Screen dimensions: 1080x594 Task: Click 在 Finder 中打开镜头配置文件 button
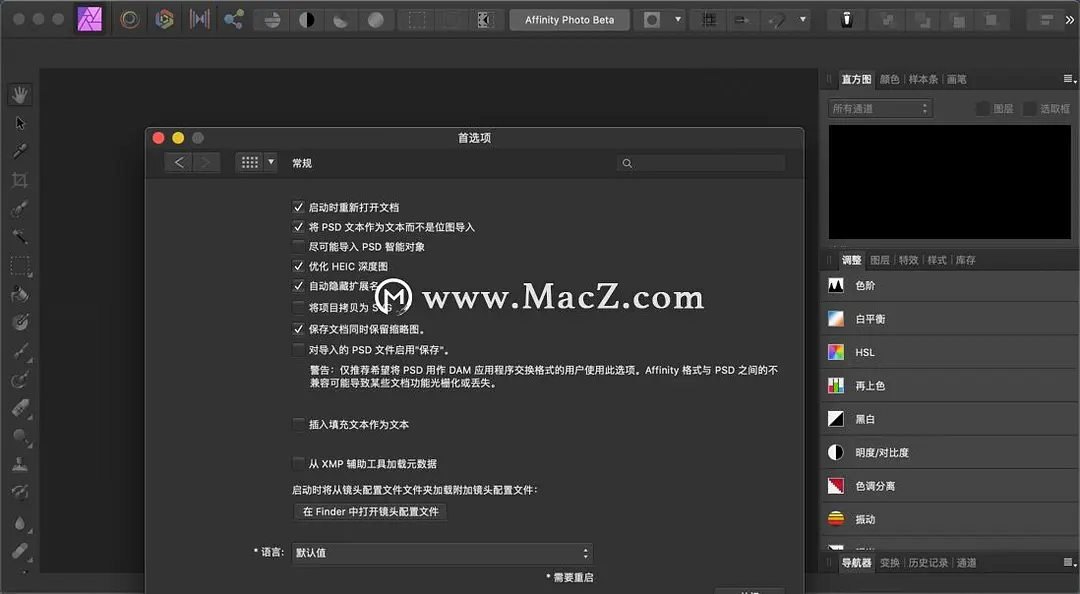pyautogui.click(x=371, y=511)
